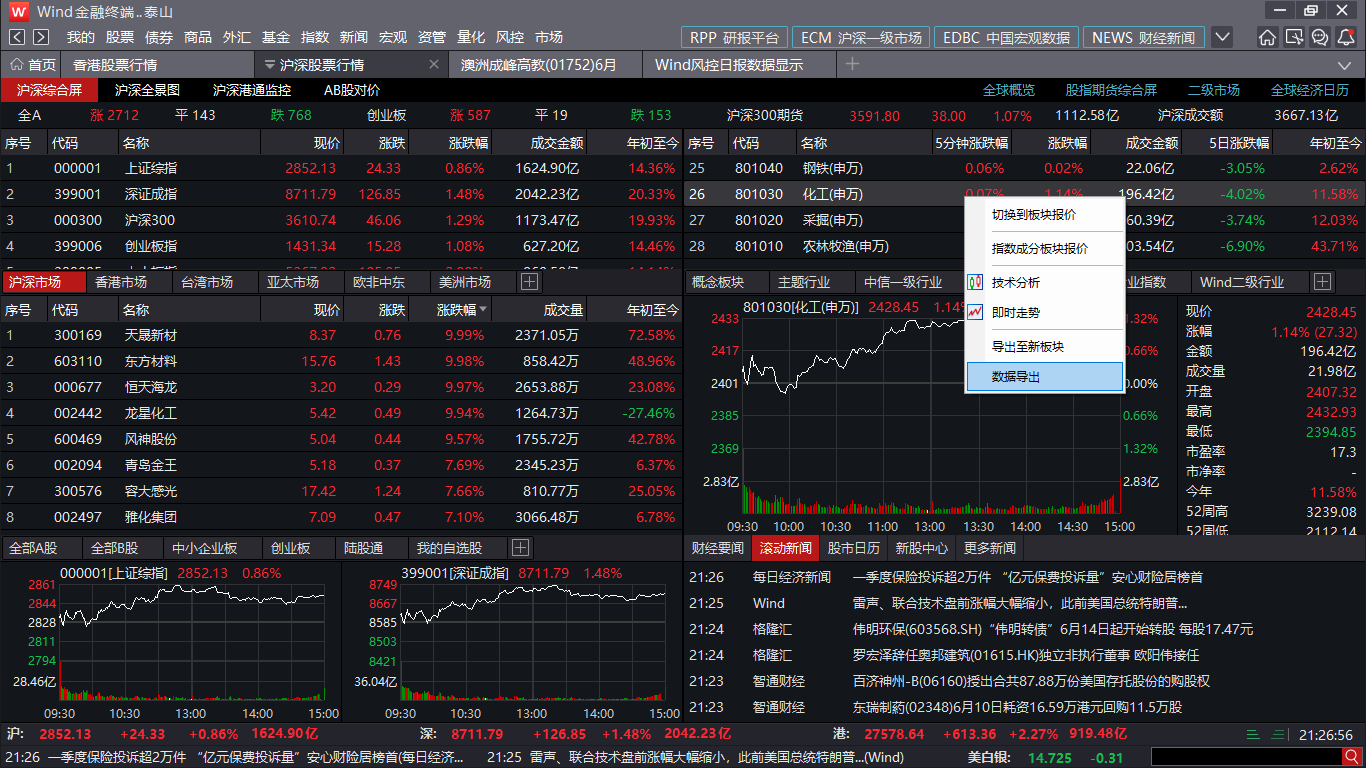Expand the tab list chevron at far right
The image size is (1366, 768).
(x=1346, y=64)
